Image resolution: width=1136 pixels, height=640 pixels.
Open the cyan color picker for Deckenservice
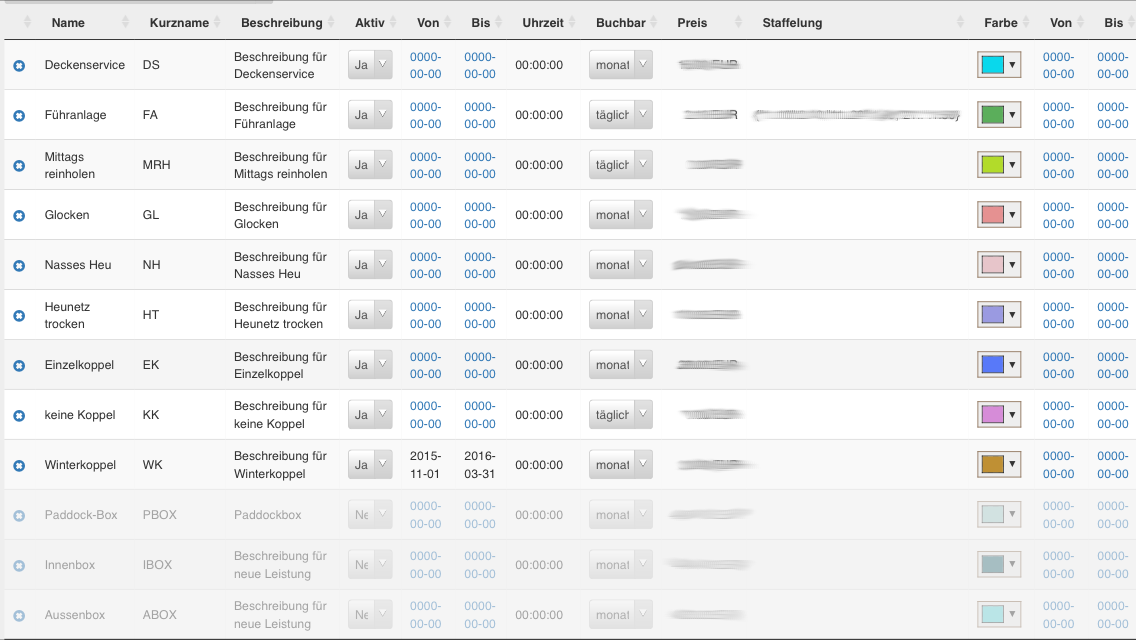point(999,65)
